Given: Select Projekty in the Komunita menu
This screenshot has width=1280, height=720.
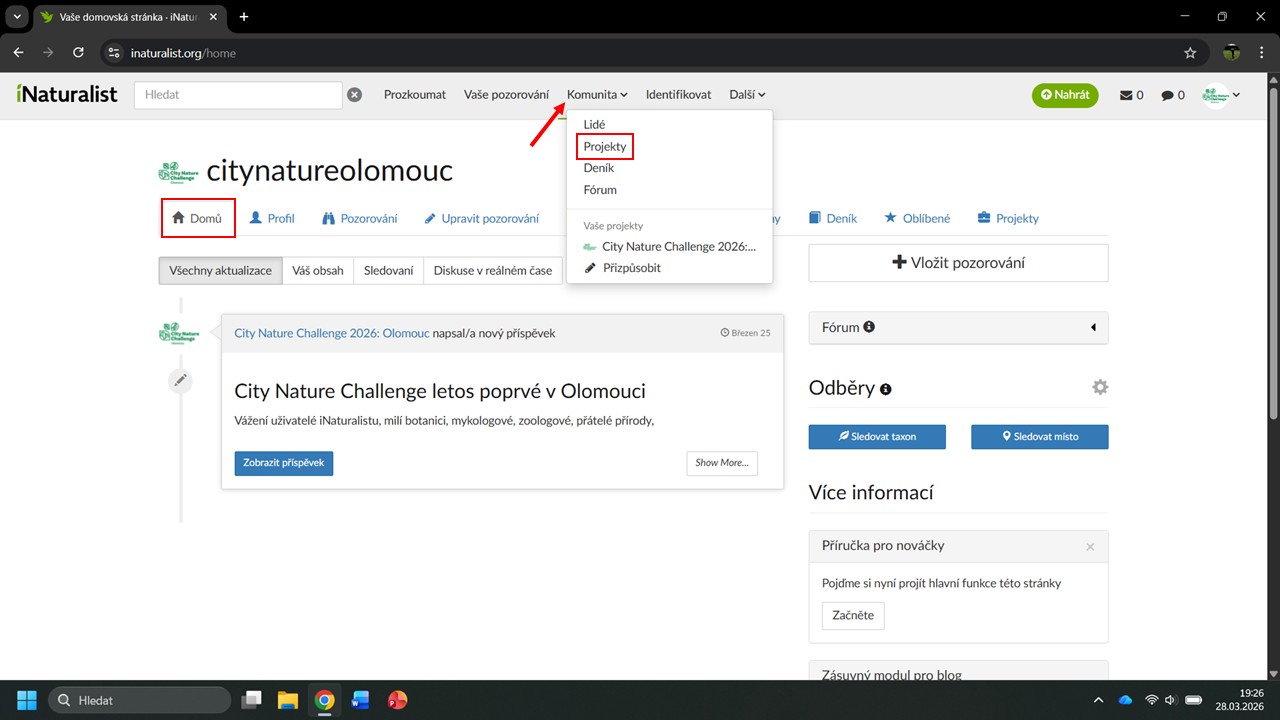Looking at the screenshot, I should tap(605, 146).
